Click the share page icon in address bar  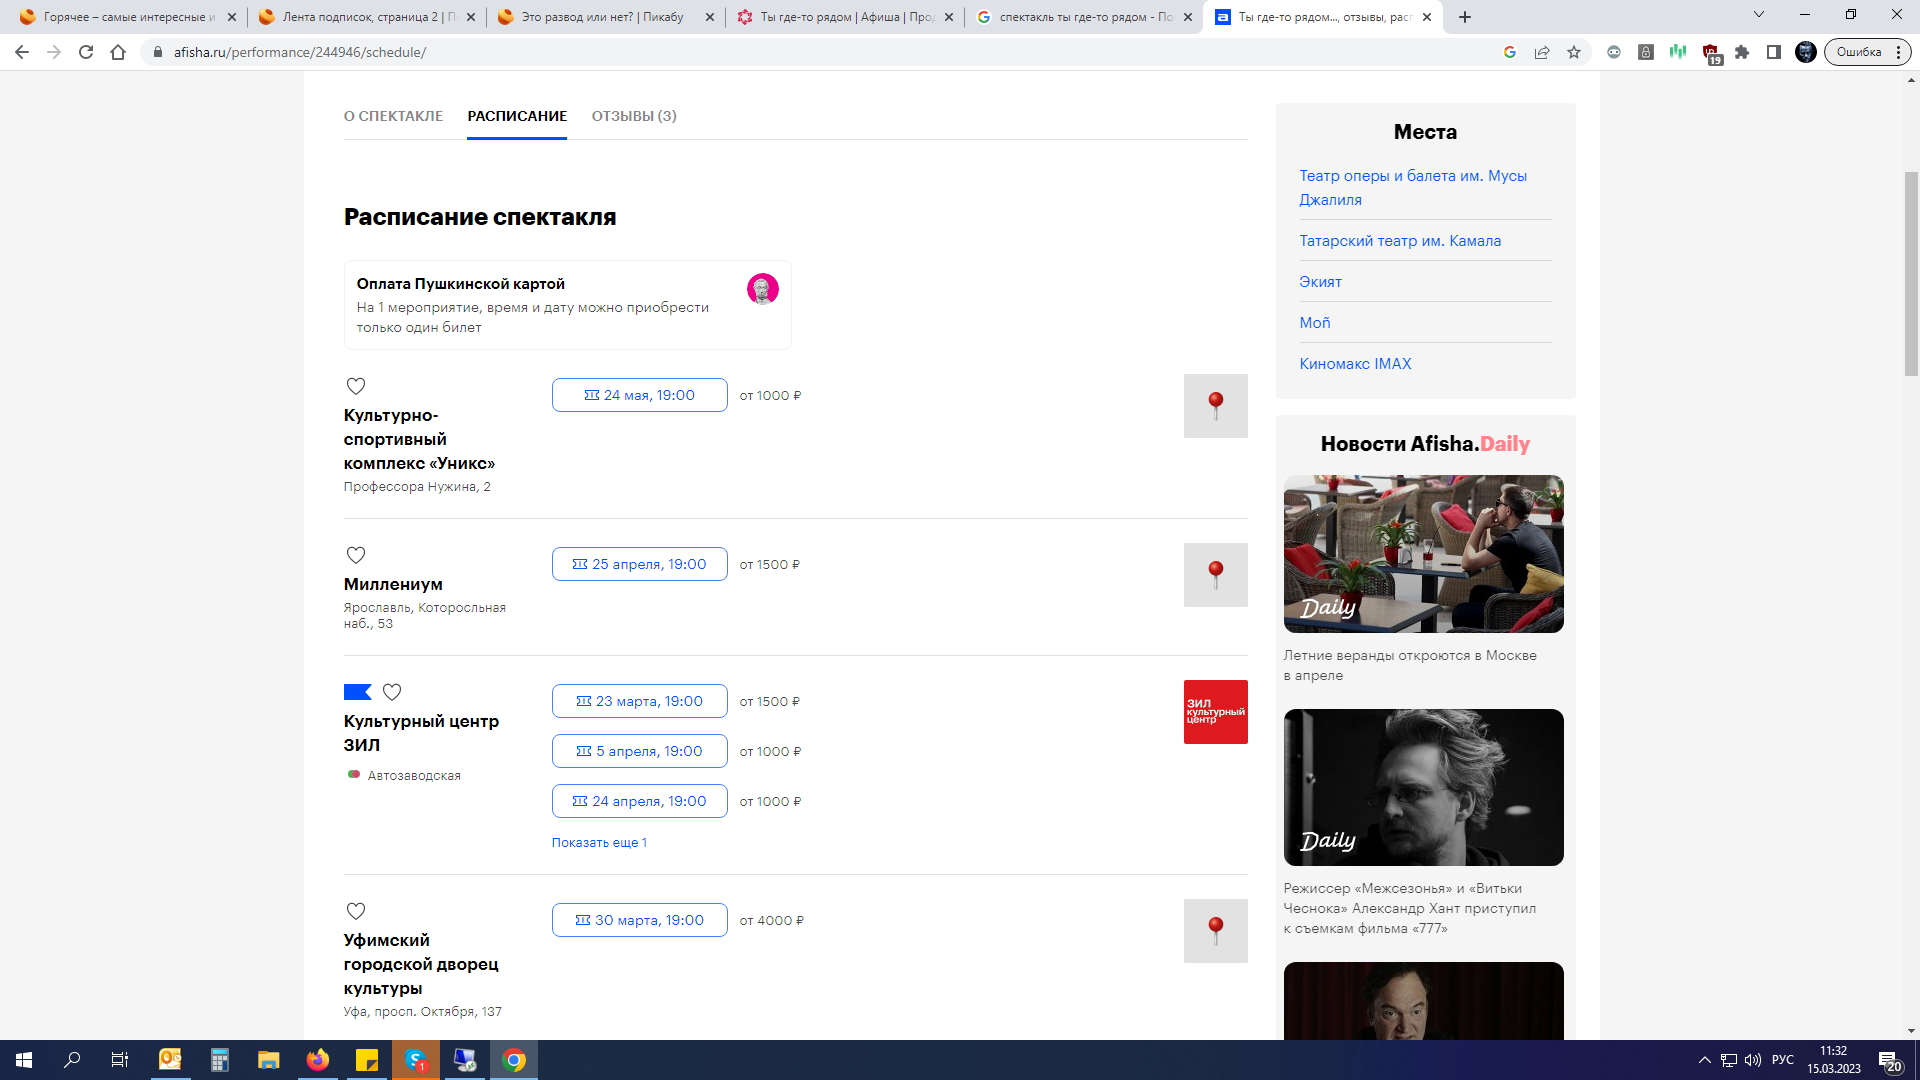click(1542, 52)
